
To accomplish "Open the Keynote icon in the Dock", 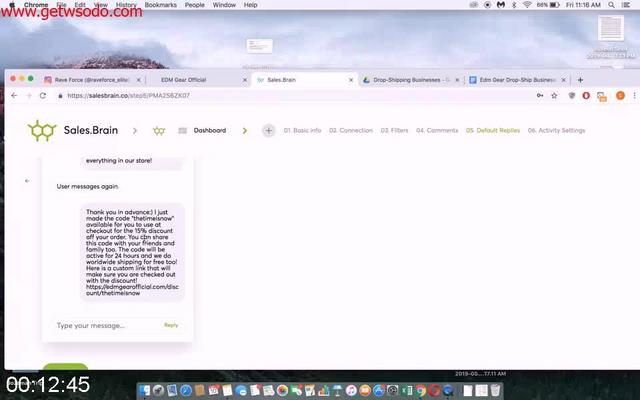I will click(x=338, y=391).
